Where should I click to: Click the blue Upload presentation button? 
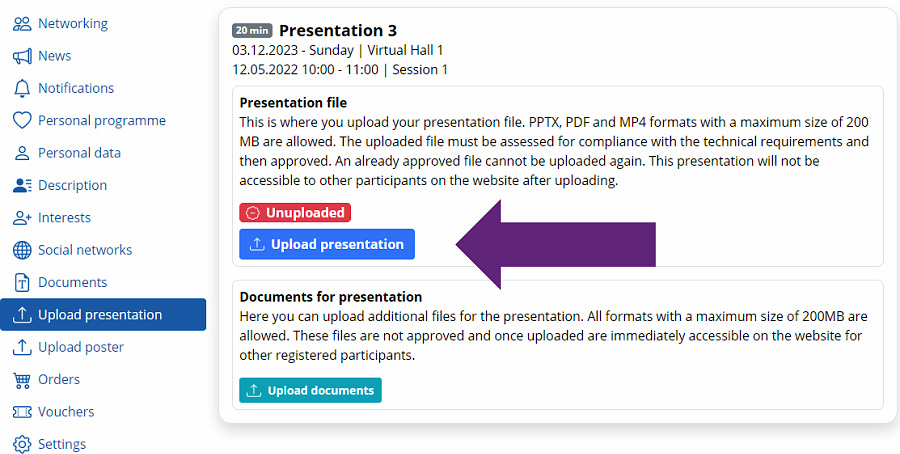[x=327, y=245]
